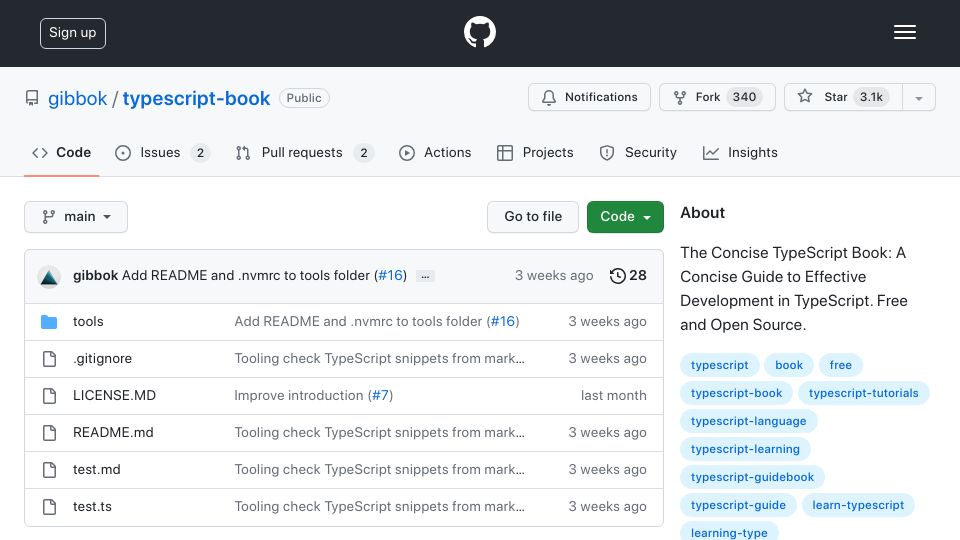This screenshot has width=960, height=540.
Task: Click the test.md file icon
Action: click(x=50, y=470)
